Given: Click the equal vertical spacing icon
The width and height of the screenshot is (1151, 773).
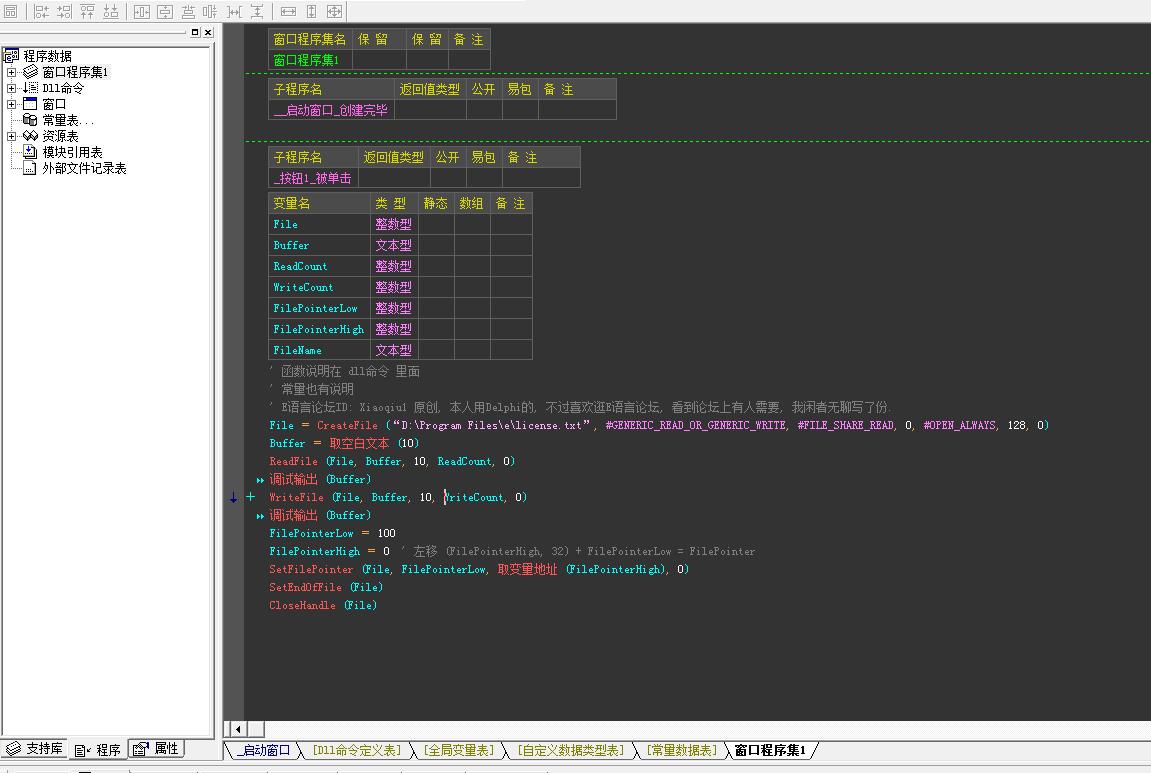Looking at the screenshot, I should click(257, 12).
